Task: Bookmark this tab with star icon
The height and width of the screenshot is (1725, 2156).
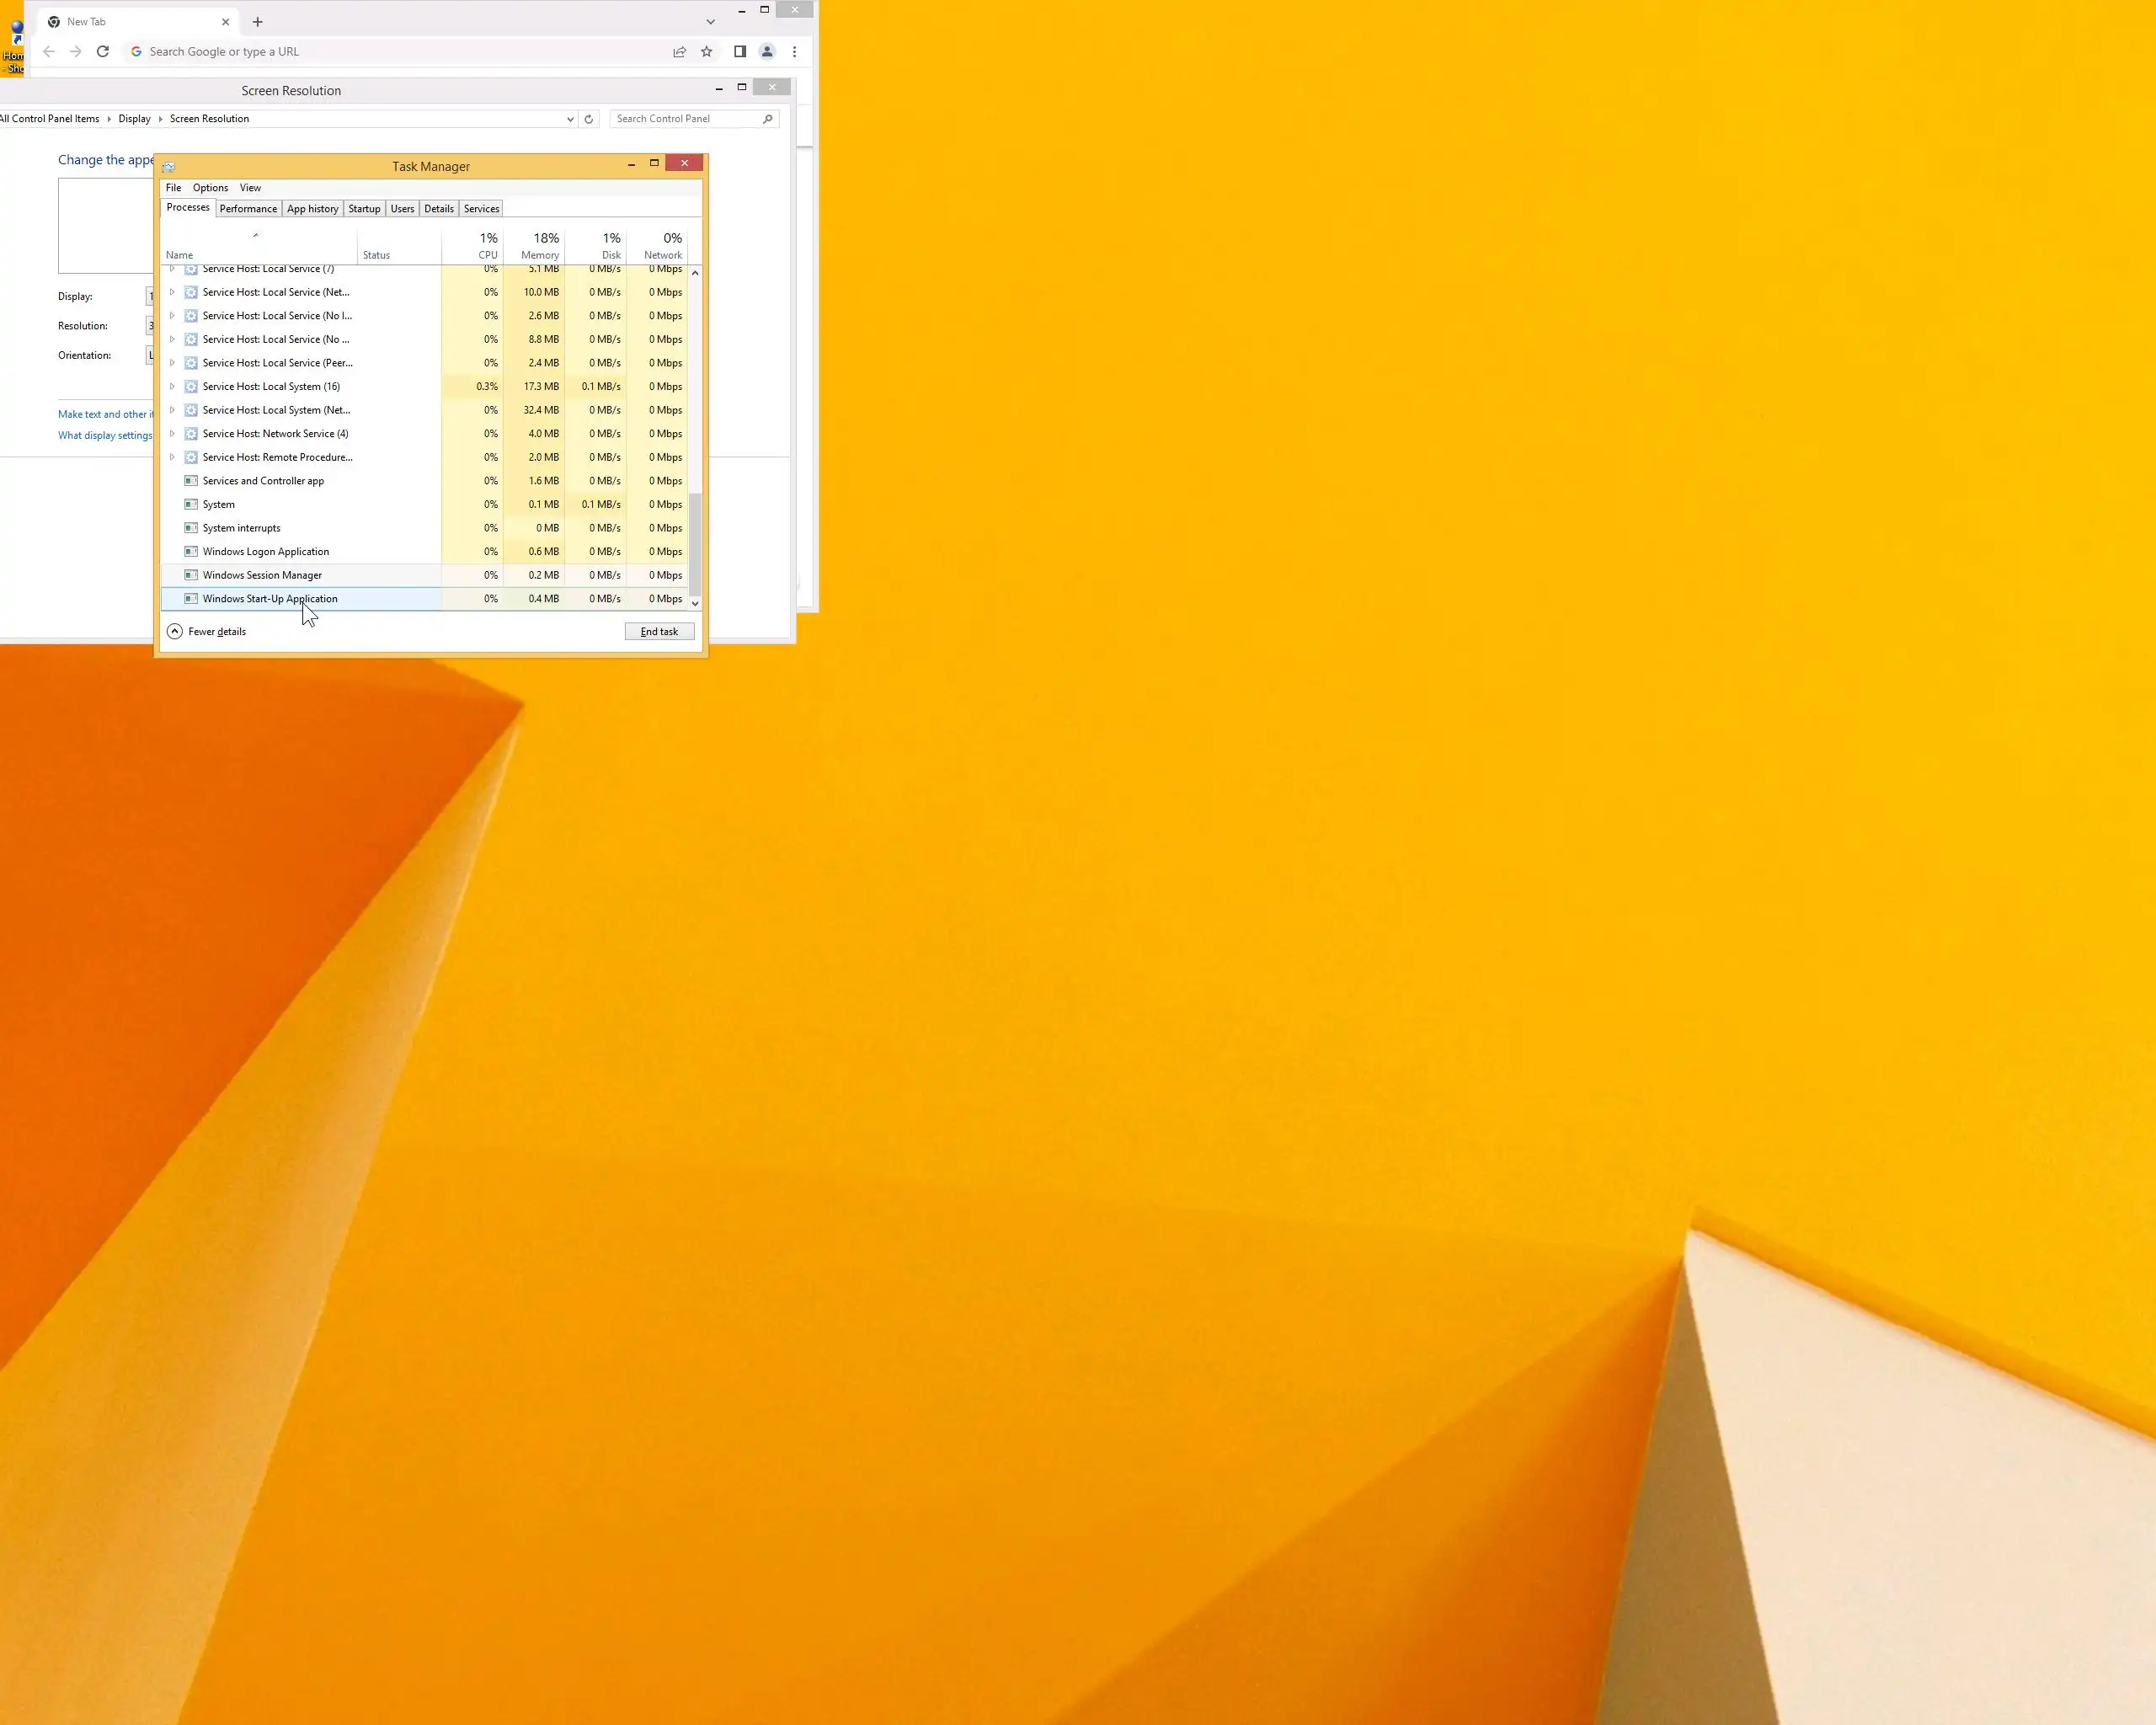Action: pos(706,52)
